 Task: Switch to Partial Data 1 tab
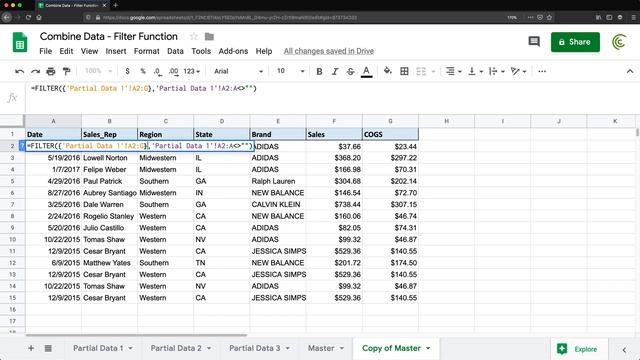pos(98,348)
